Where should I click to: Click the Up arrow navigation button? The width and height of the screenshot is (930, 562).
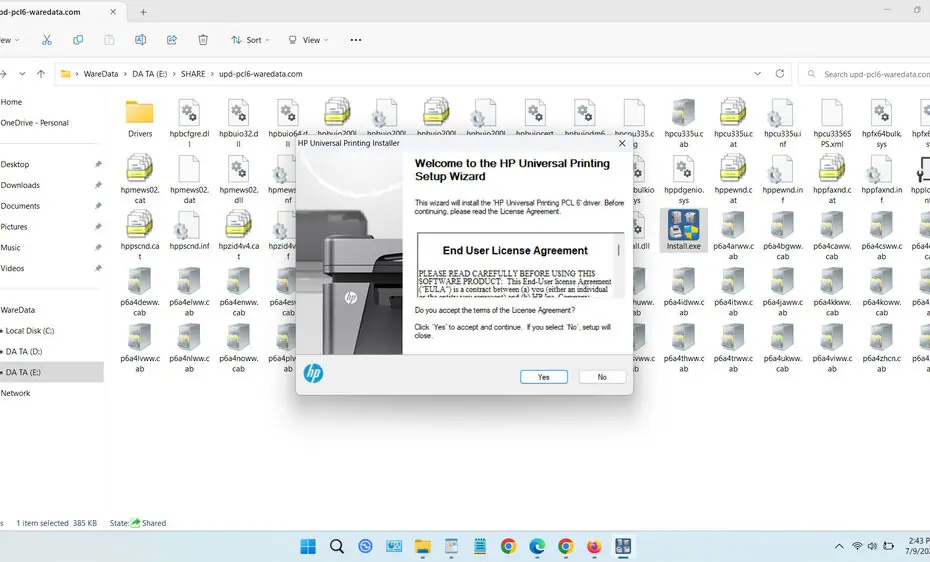point(41,74)
